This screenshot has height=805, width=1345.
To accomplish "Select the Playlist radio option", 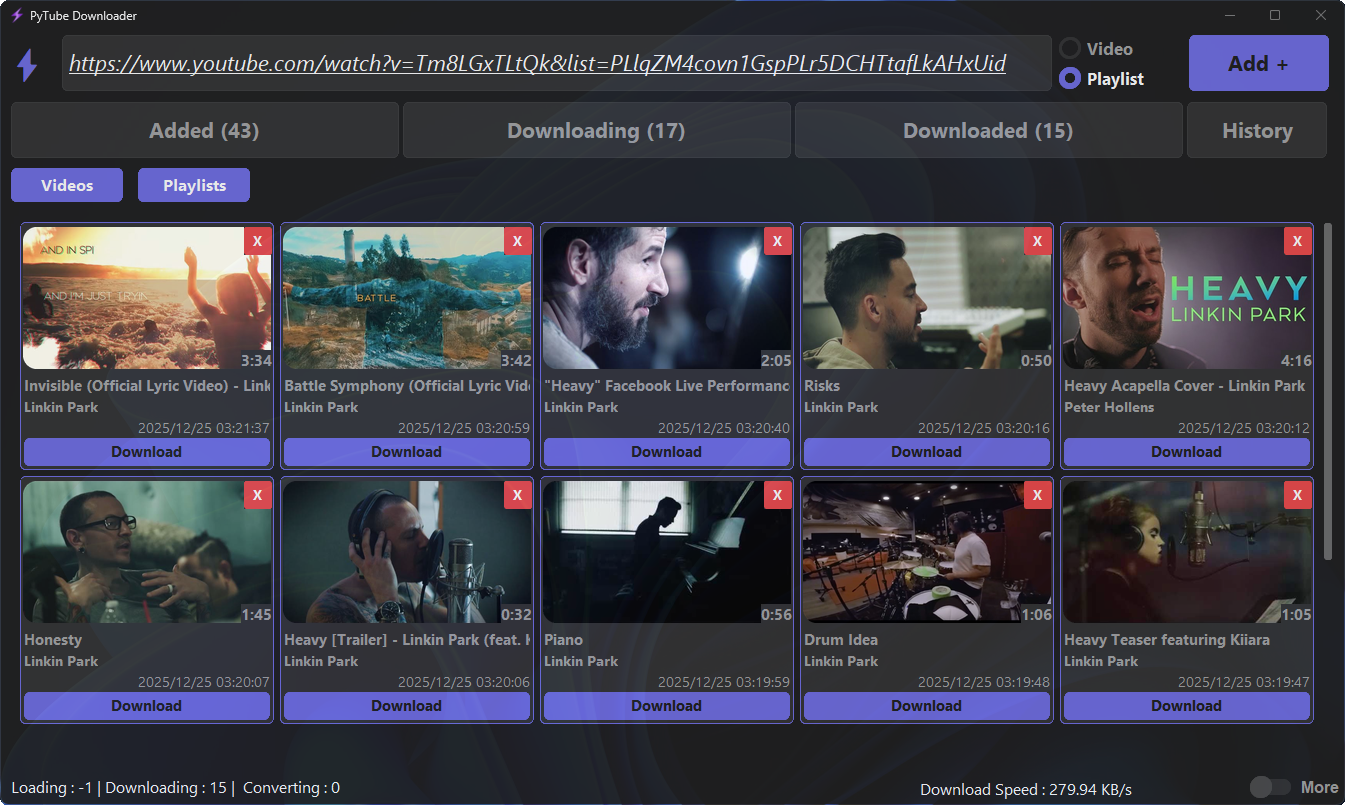I will tap(1070, 78).
